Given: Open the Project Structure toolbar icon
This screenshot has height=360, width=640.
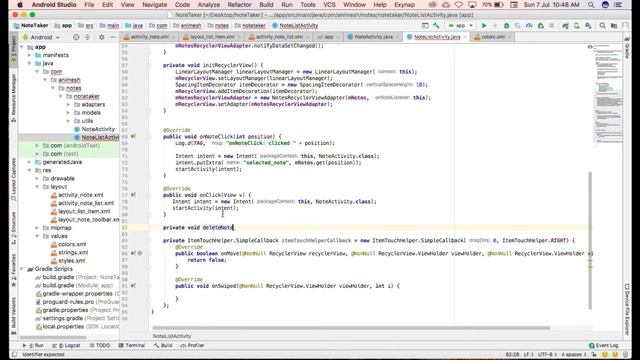Looking at the screenshot, I should click(x=614, y=25).
